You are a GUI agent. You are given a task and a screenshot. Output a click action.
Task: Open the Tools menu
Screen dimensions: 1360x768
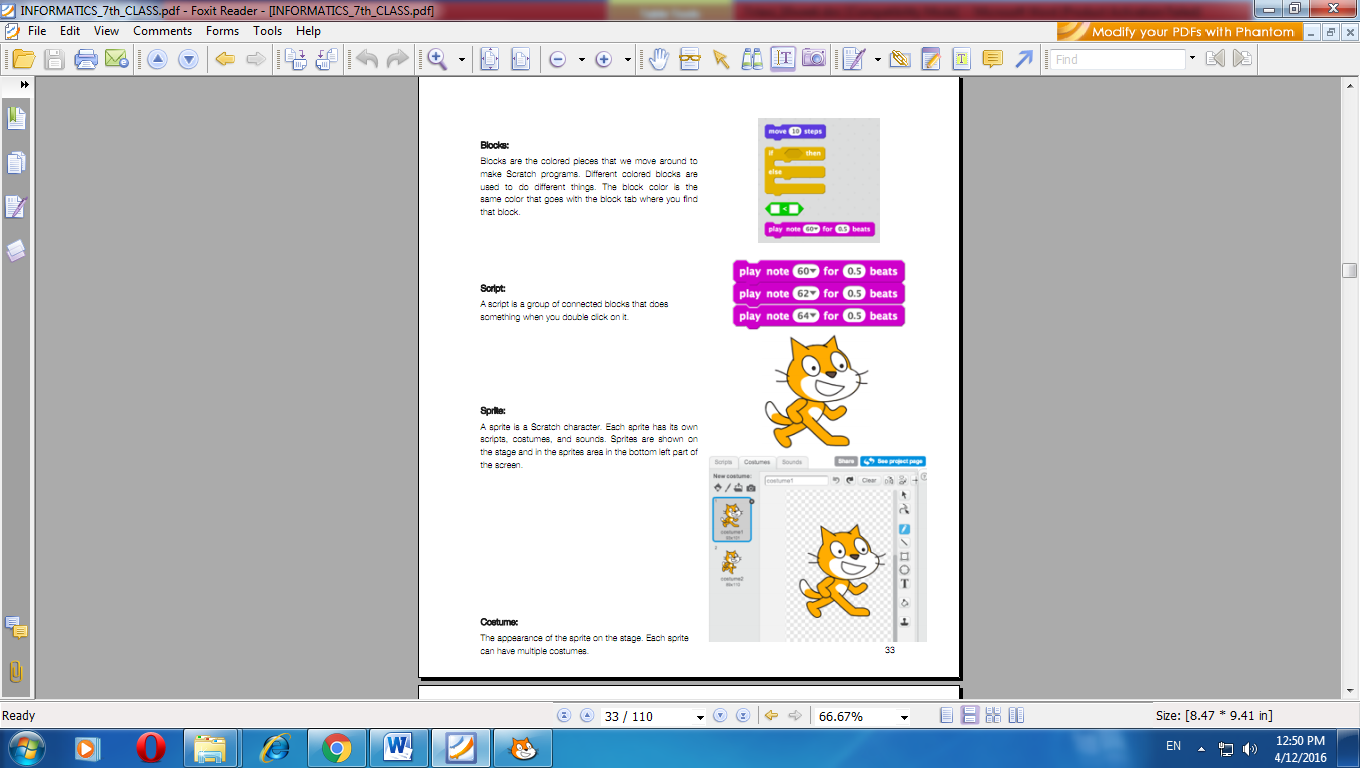click(267, 31)
